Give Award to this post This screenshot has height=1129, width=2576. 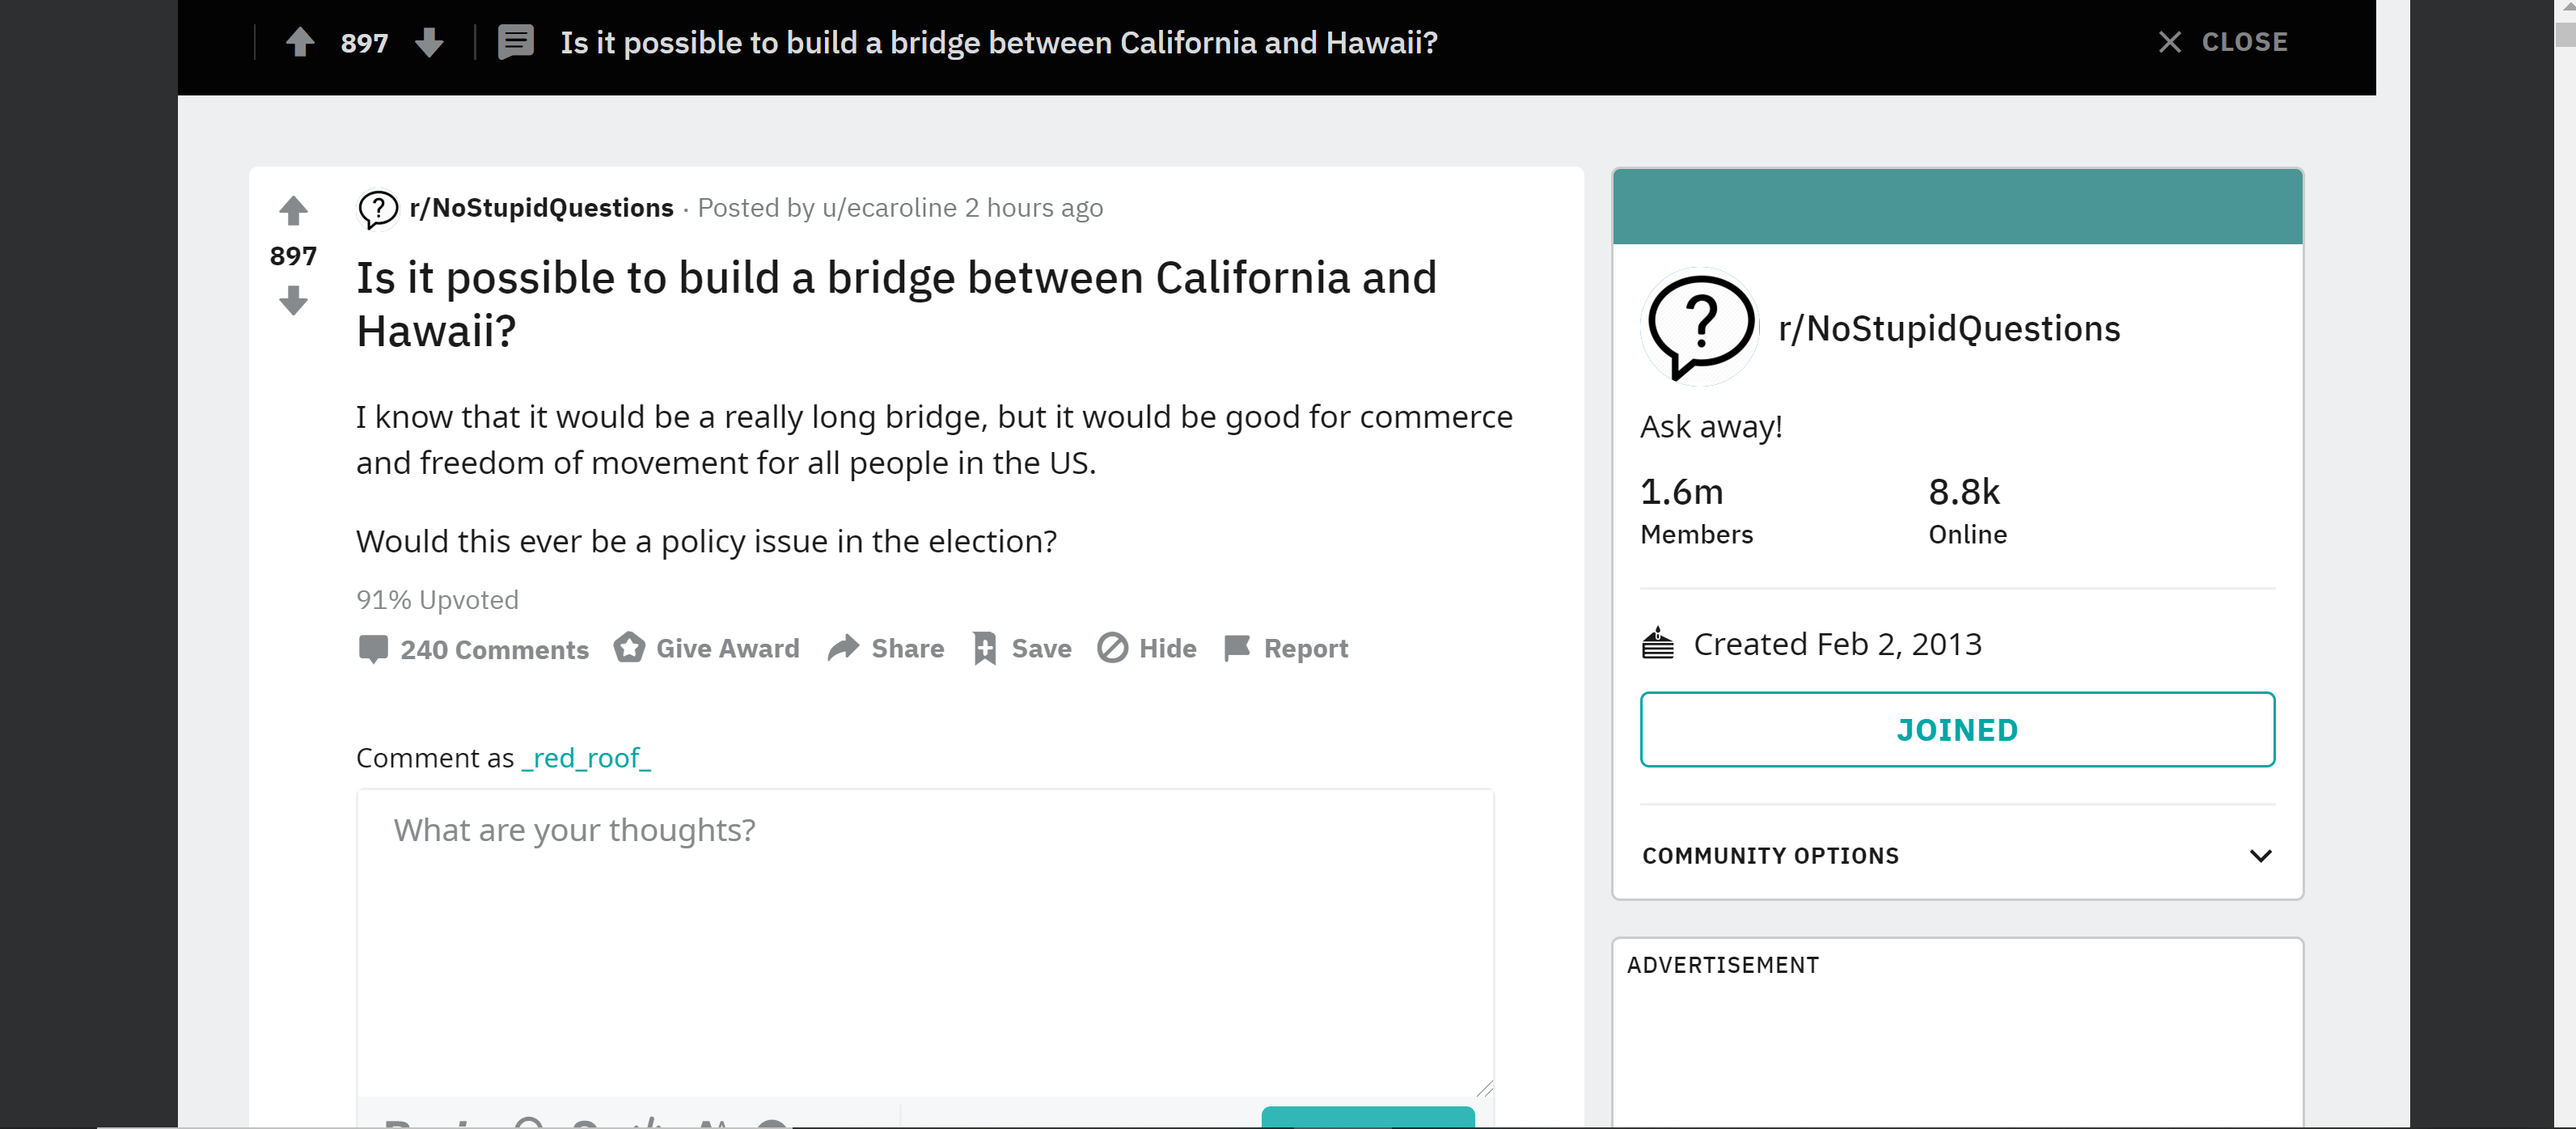click(x=707, y=648)
